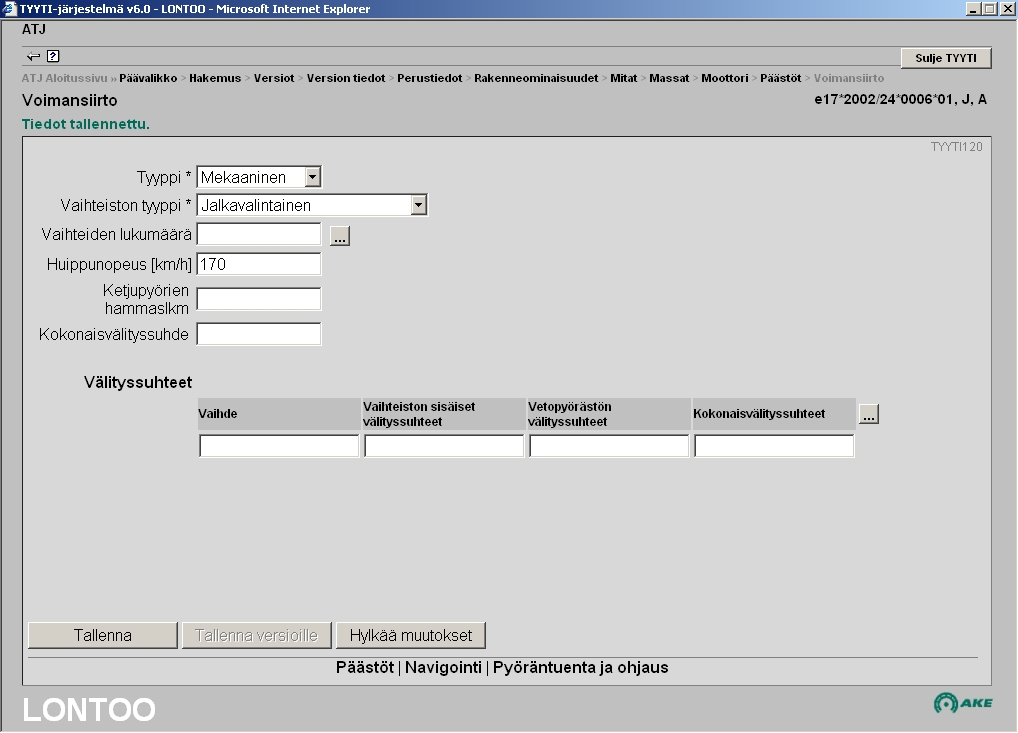
Task: Close the Internet Explorer window
Action: [1007, 8]
